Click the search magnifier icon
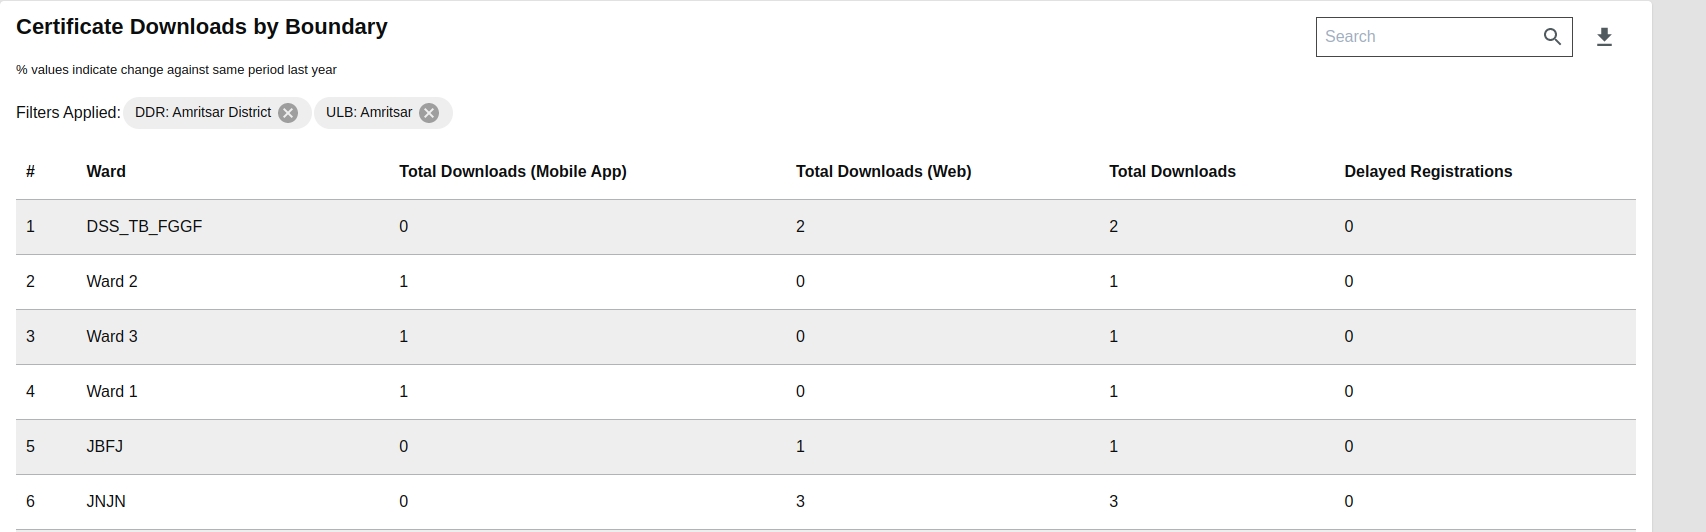Screen dimensions: 1706x532 point(1552,37)
